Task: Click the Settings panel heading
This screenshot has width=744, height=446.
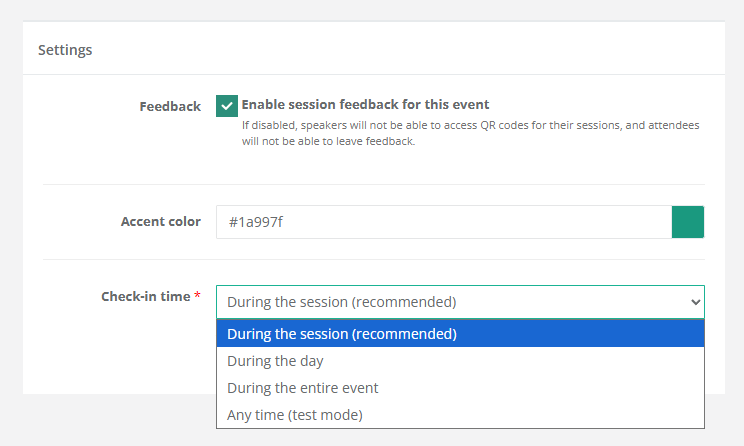Action: click(x=65, y=49)
